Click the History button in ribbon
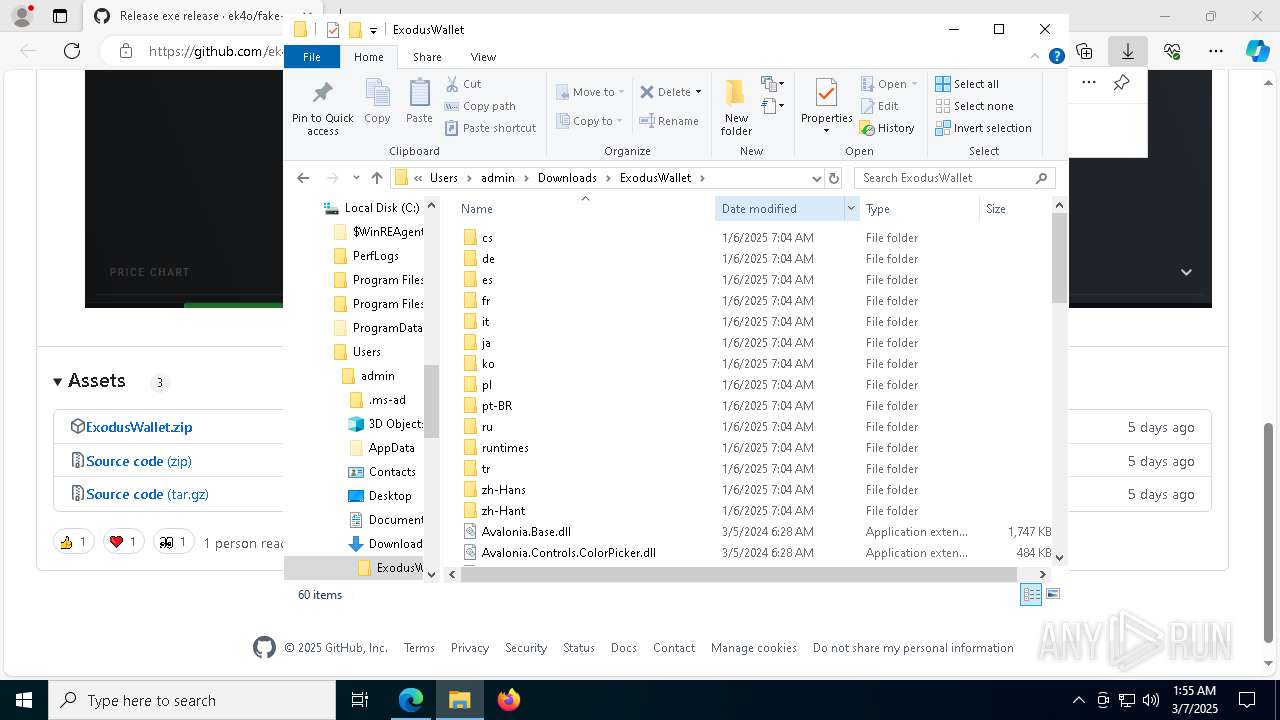The width and height of the screenshot is (1280, 720). coord(886,128)
